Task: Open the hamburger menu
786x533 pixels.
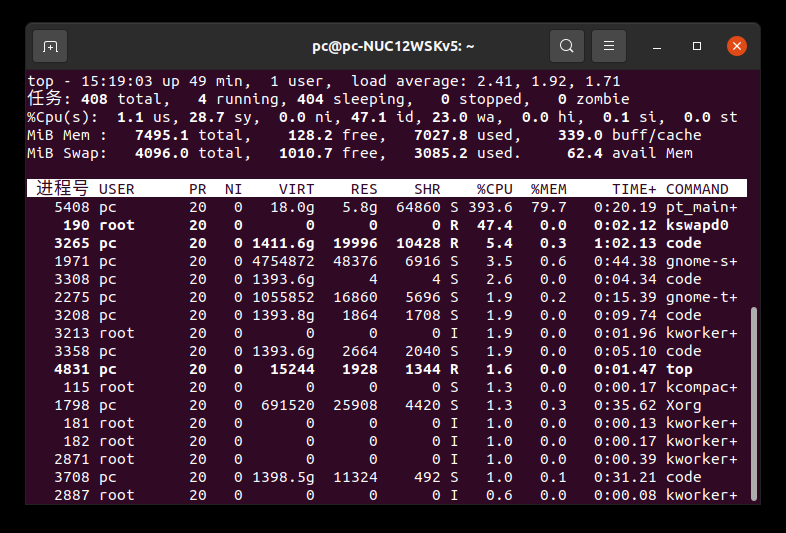Action: coord(609,46)
